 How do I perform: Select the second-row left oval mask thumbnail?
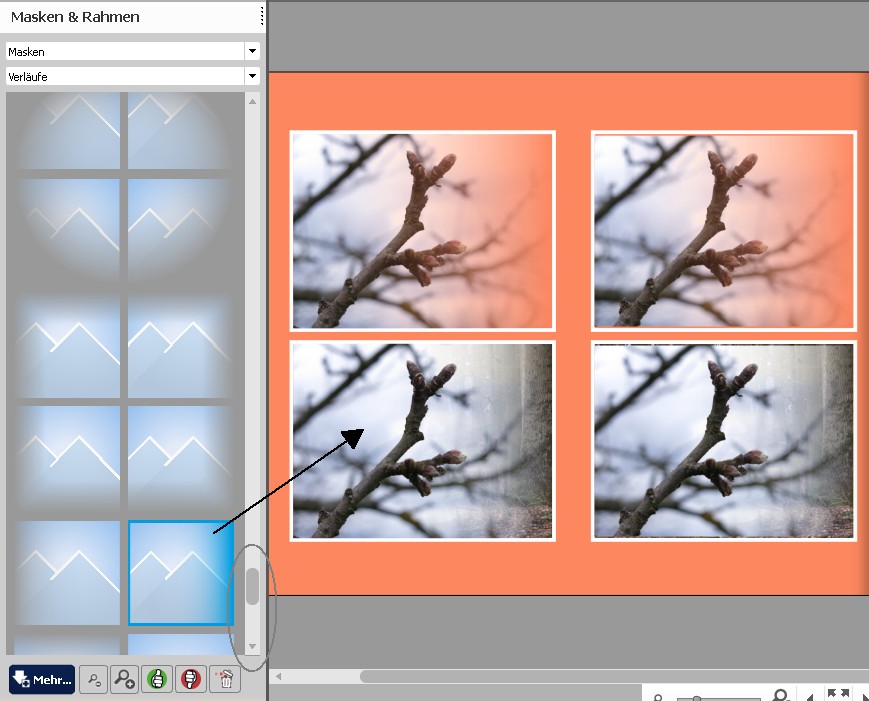[67, 231]
